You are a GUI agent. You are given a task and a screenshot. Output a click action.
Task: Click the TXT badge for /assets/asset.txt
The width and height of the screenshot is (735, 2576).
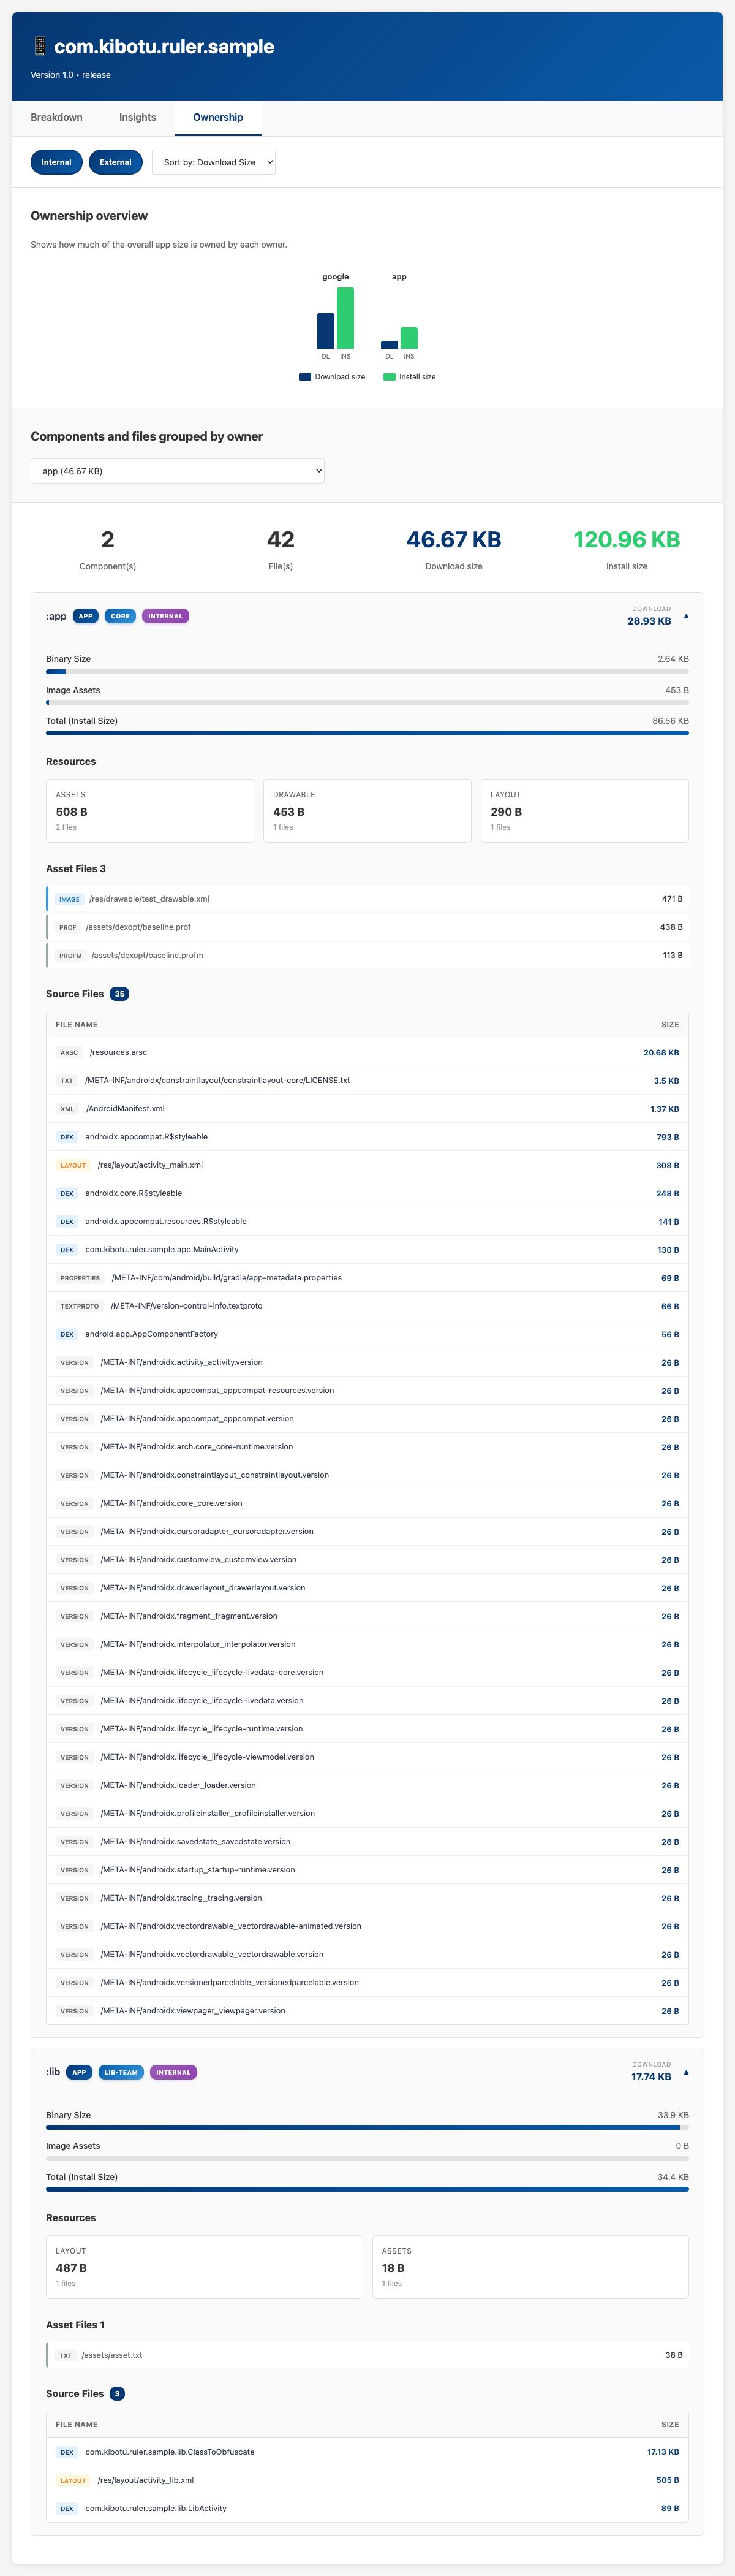pos(66,2355)
